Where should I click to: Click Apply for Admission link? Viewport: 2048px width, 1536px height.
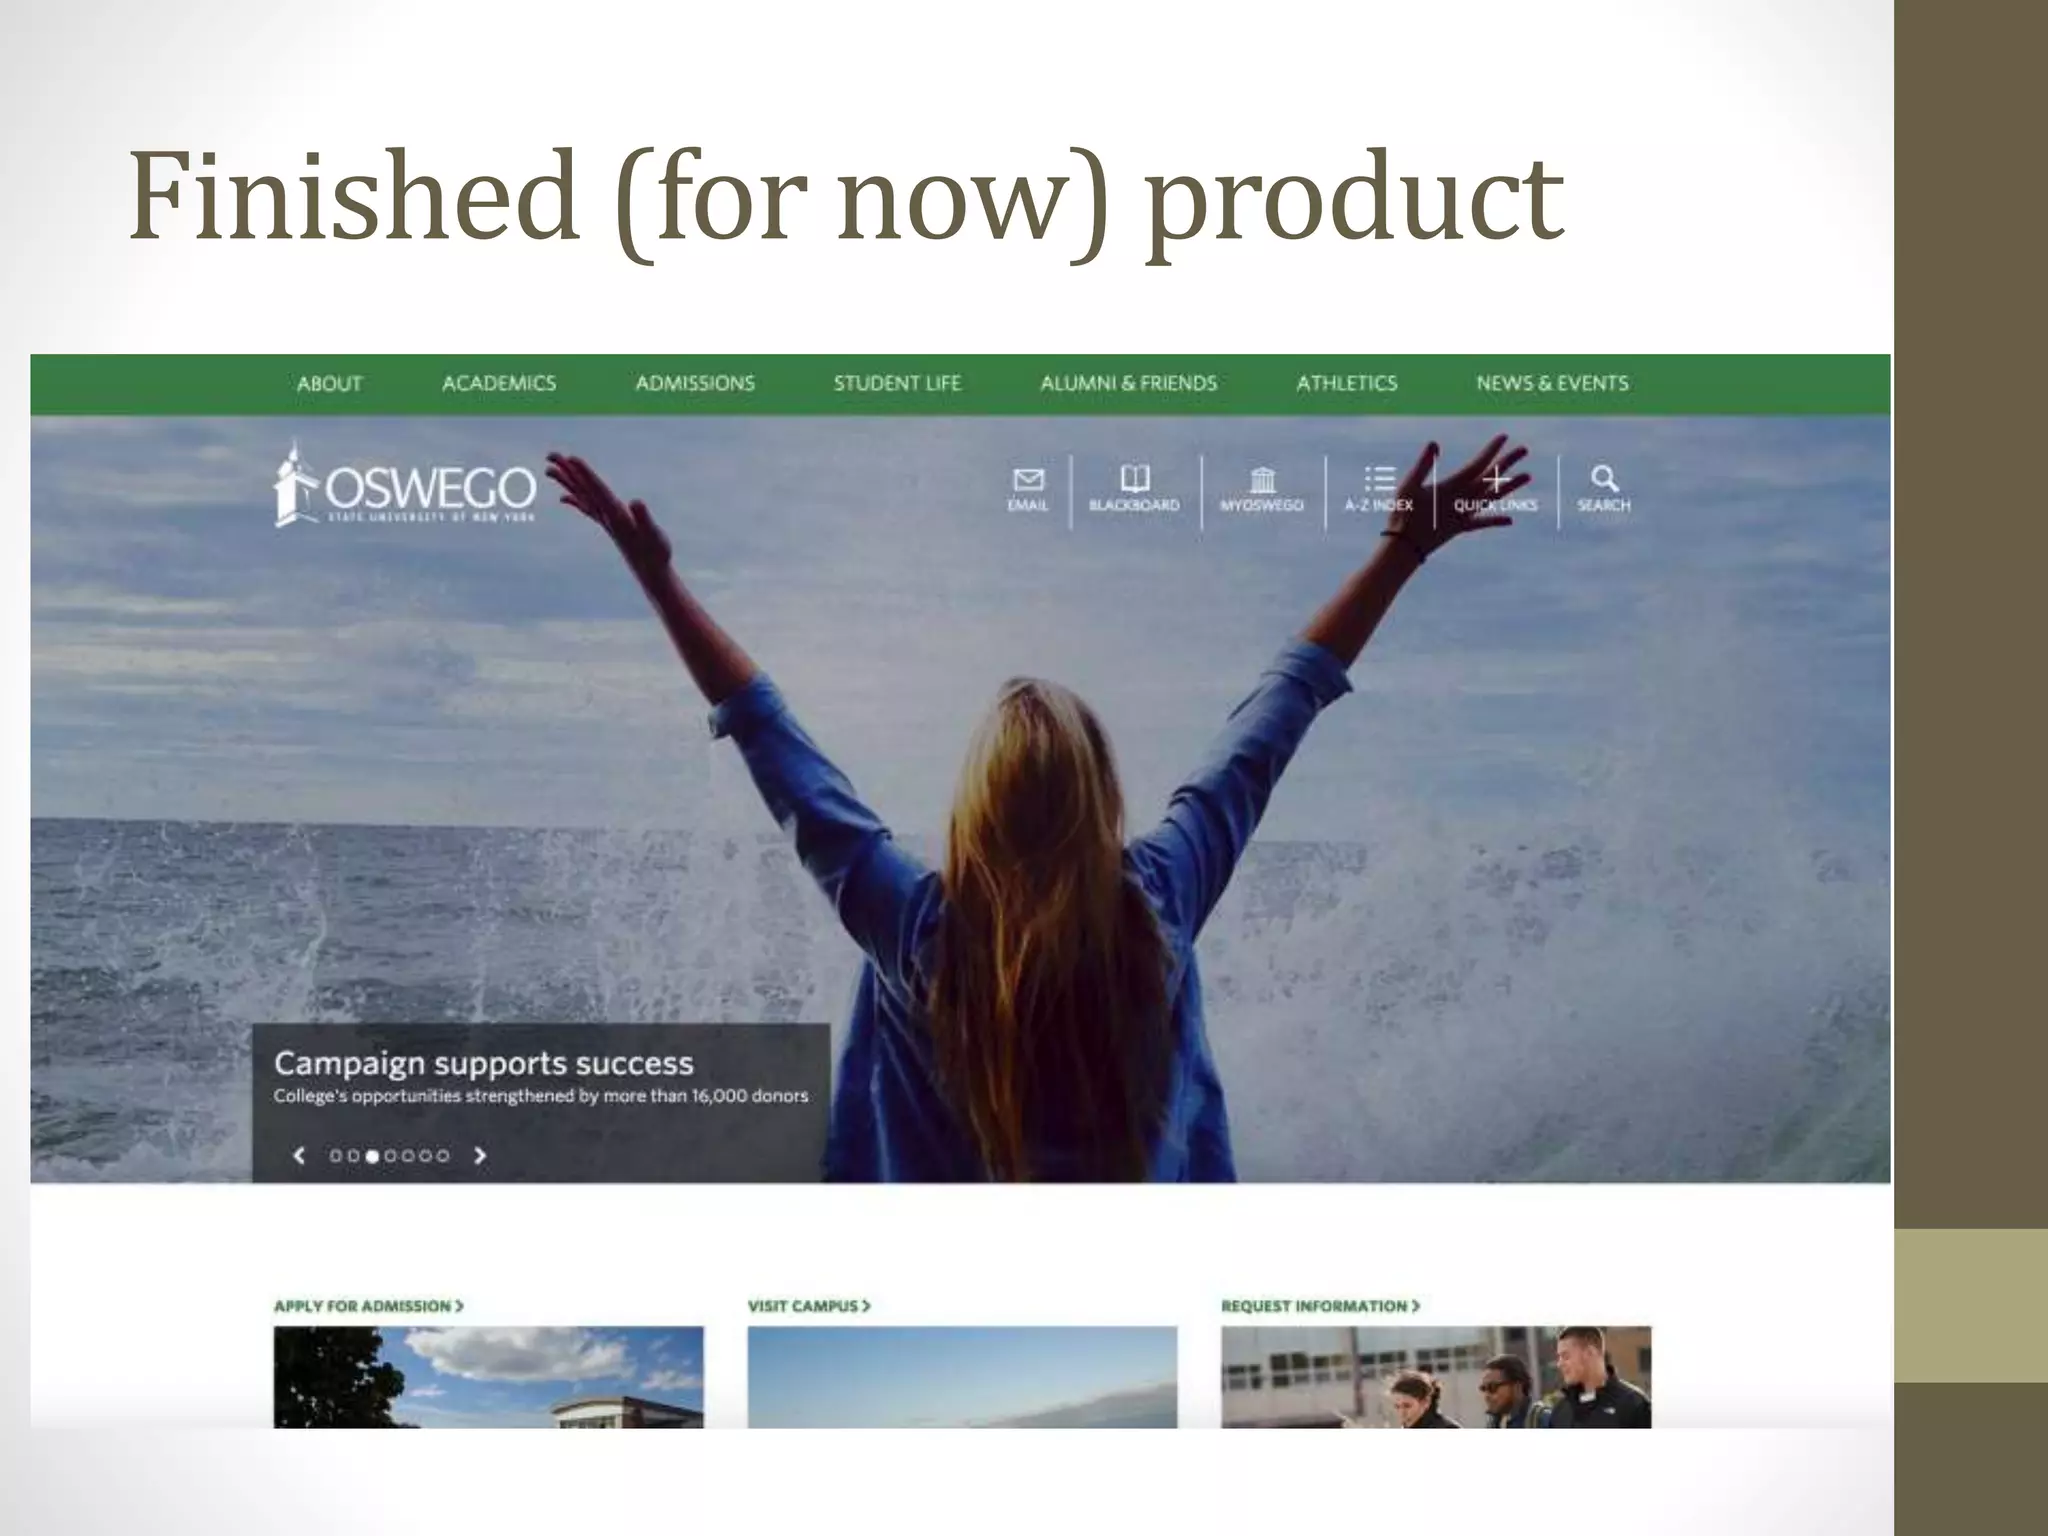(369, 1306)
